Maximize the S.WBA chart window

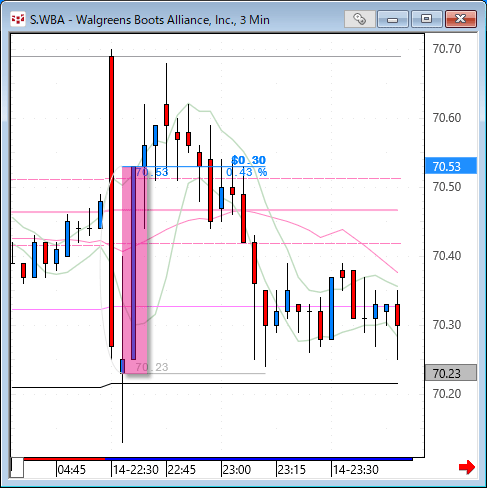(x=427, y=19)
